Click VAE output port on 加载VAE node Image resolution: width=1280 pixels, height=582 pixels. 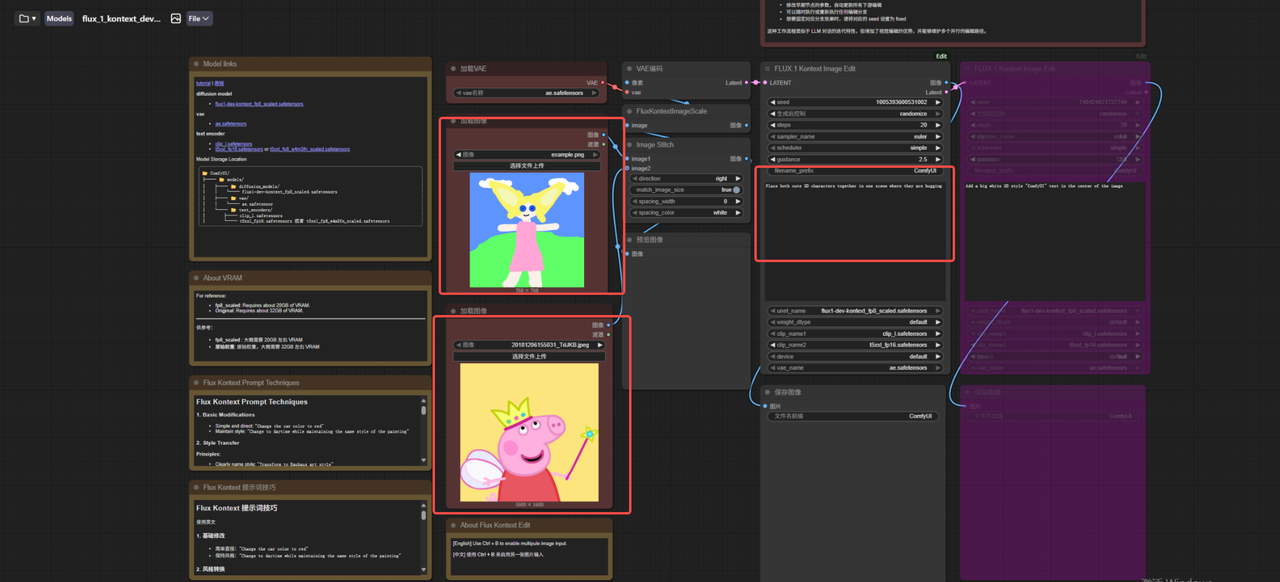[602, 83]
